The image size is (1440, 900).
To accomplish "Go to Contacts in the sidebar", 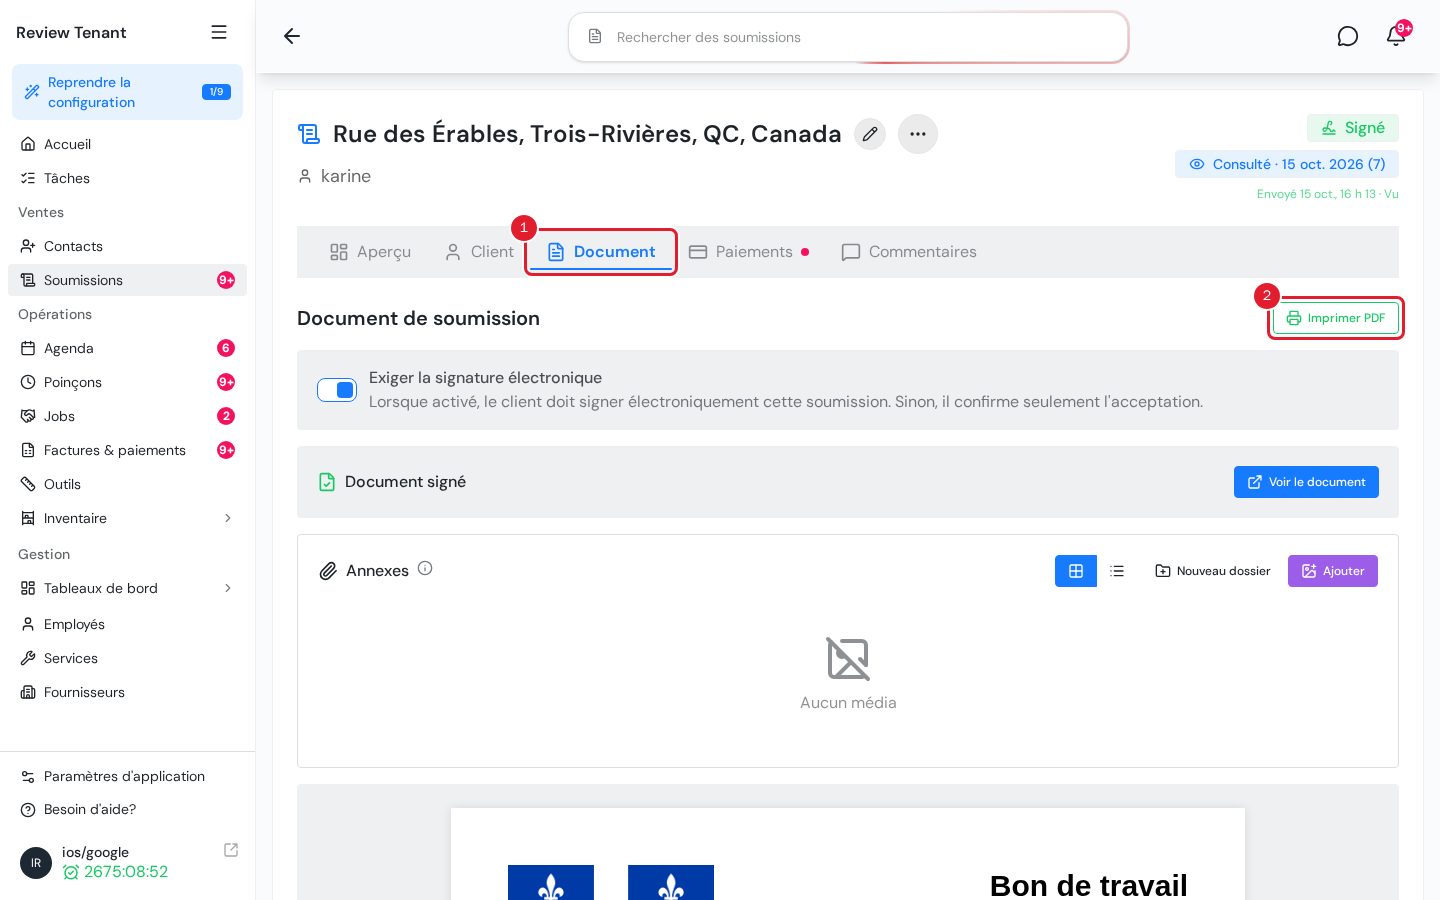I will 127,246.
